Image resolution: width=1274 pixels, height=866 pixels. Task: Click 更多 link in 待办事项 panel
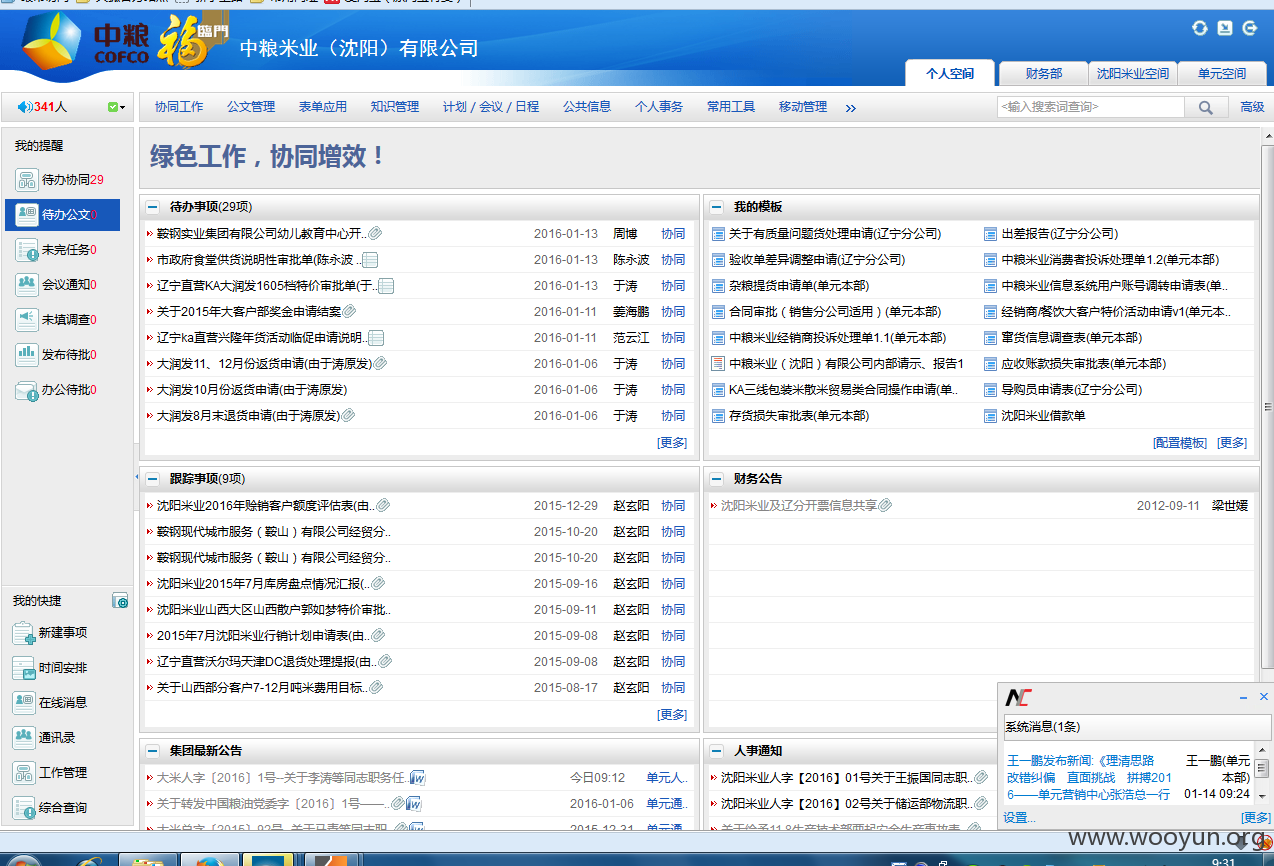click(x=672, y=443)
